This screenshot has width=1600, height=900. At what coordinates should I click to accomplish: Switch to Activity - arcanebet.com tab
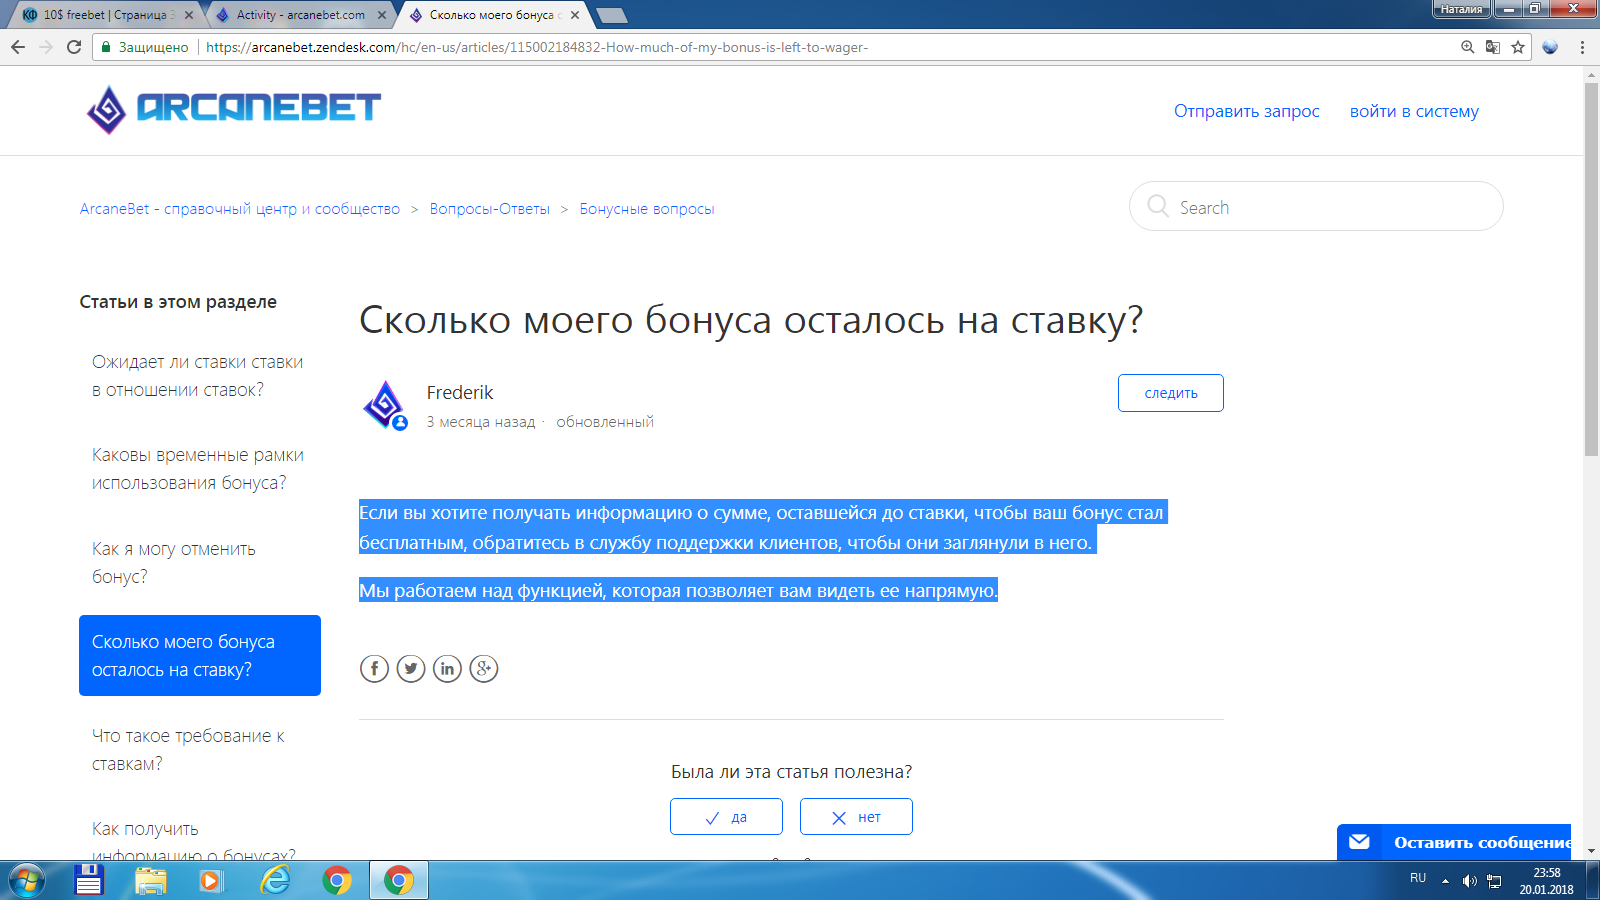[x=300, y=15]
